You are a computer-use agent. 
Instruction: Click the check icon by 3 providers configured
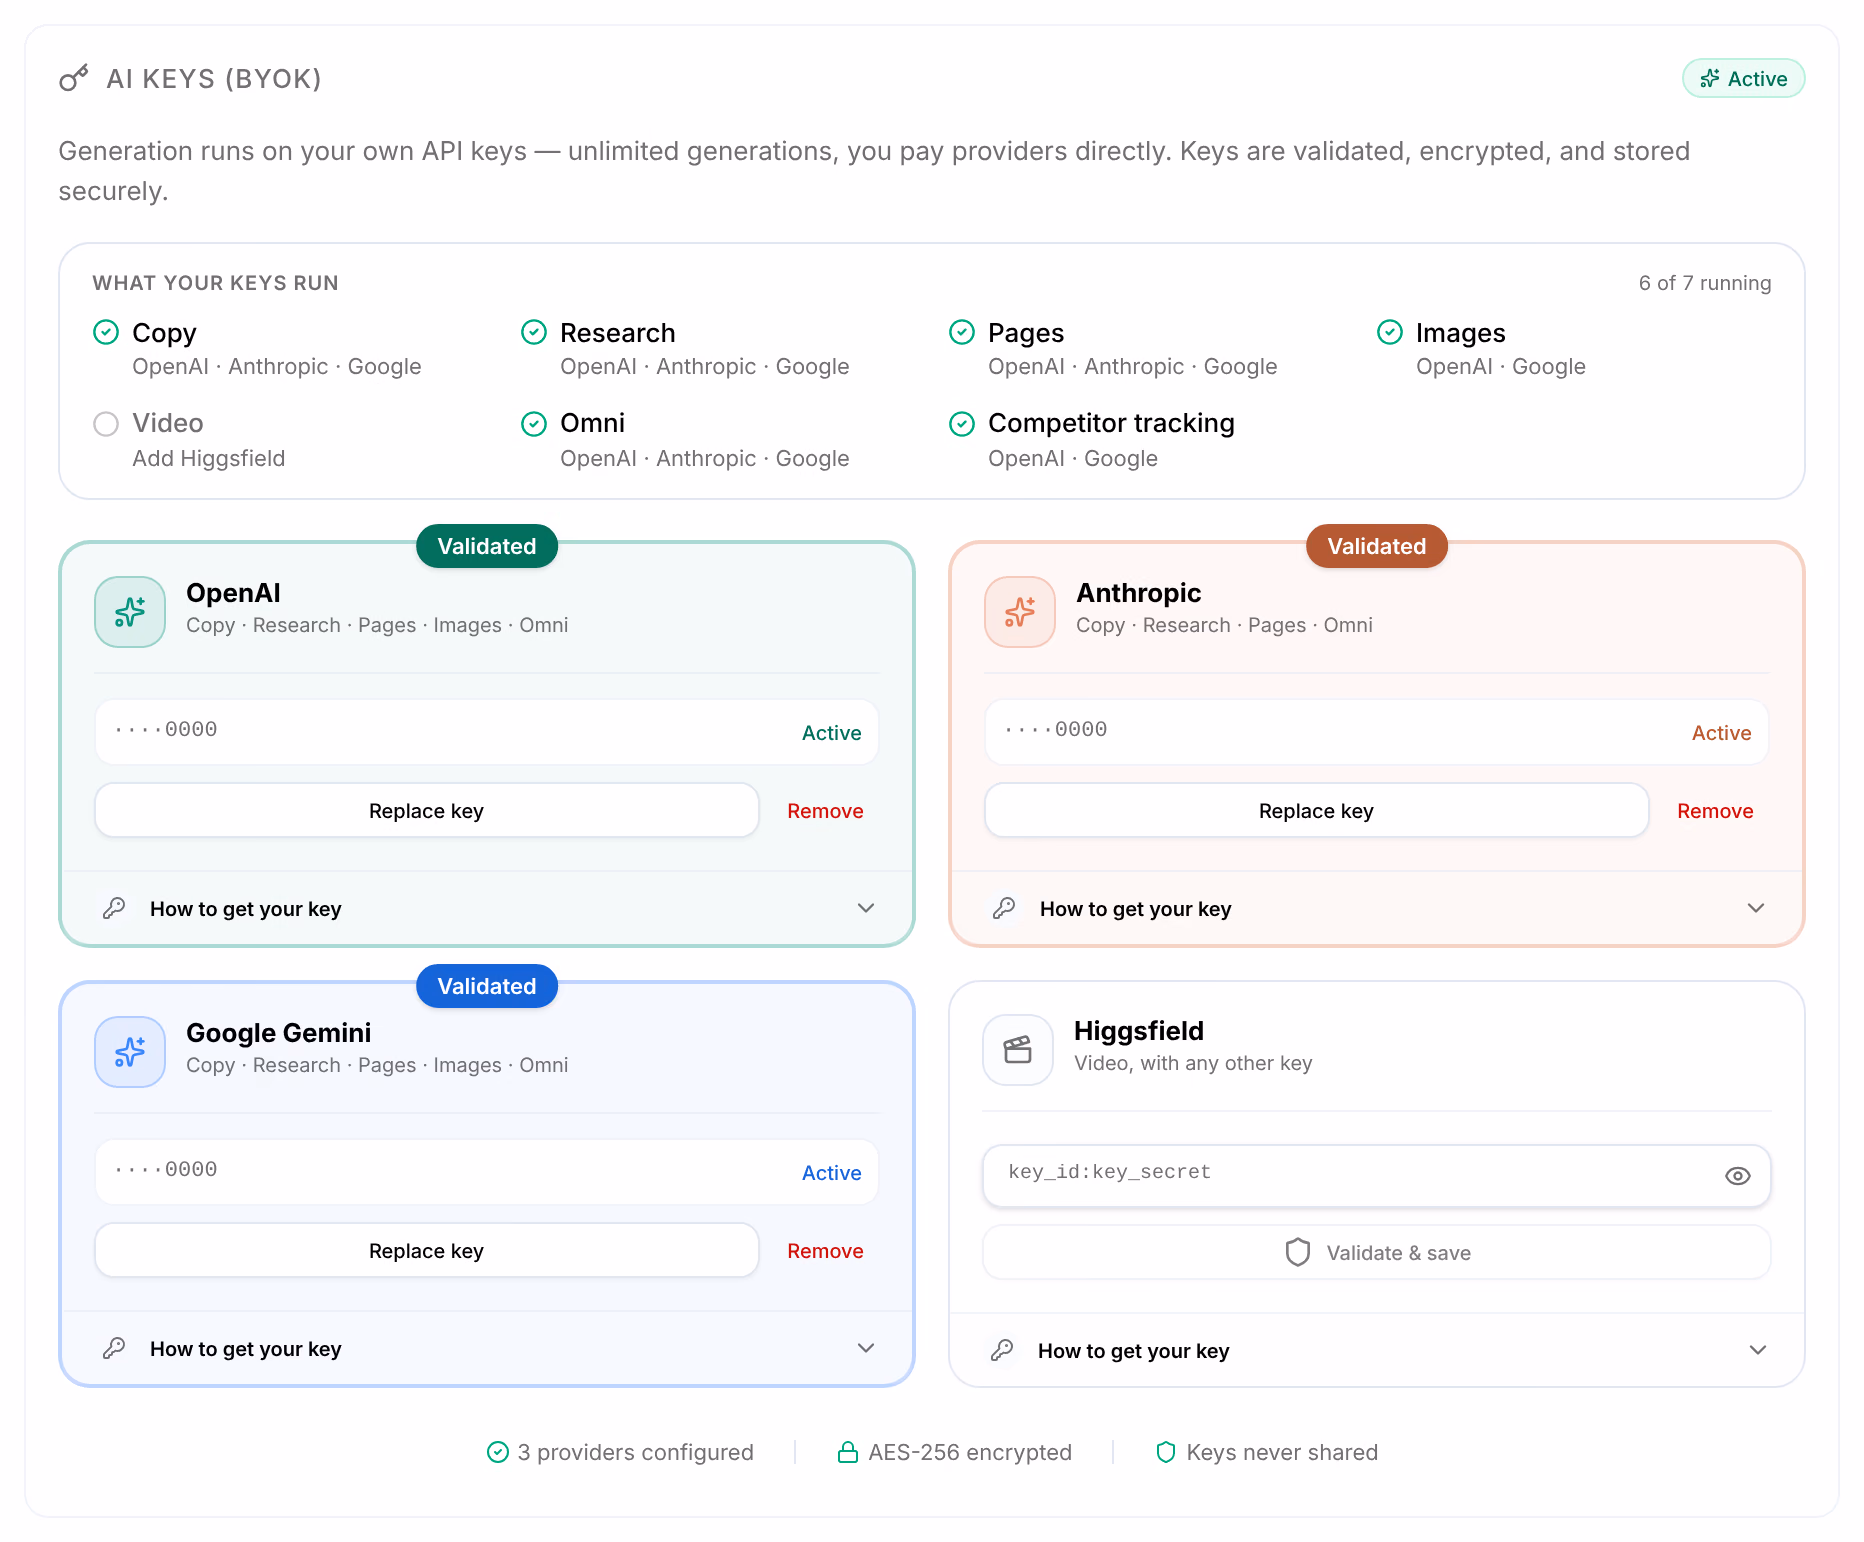click(x=498, y=1452)
